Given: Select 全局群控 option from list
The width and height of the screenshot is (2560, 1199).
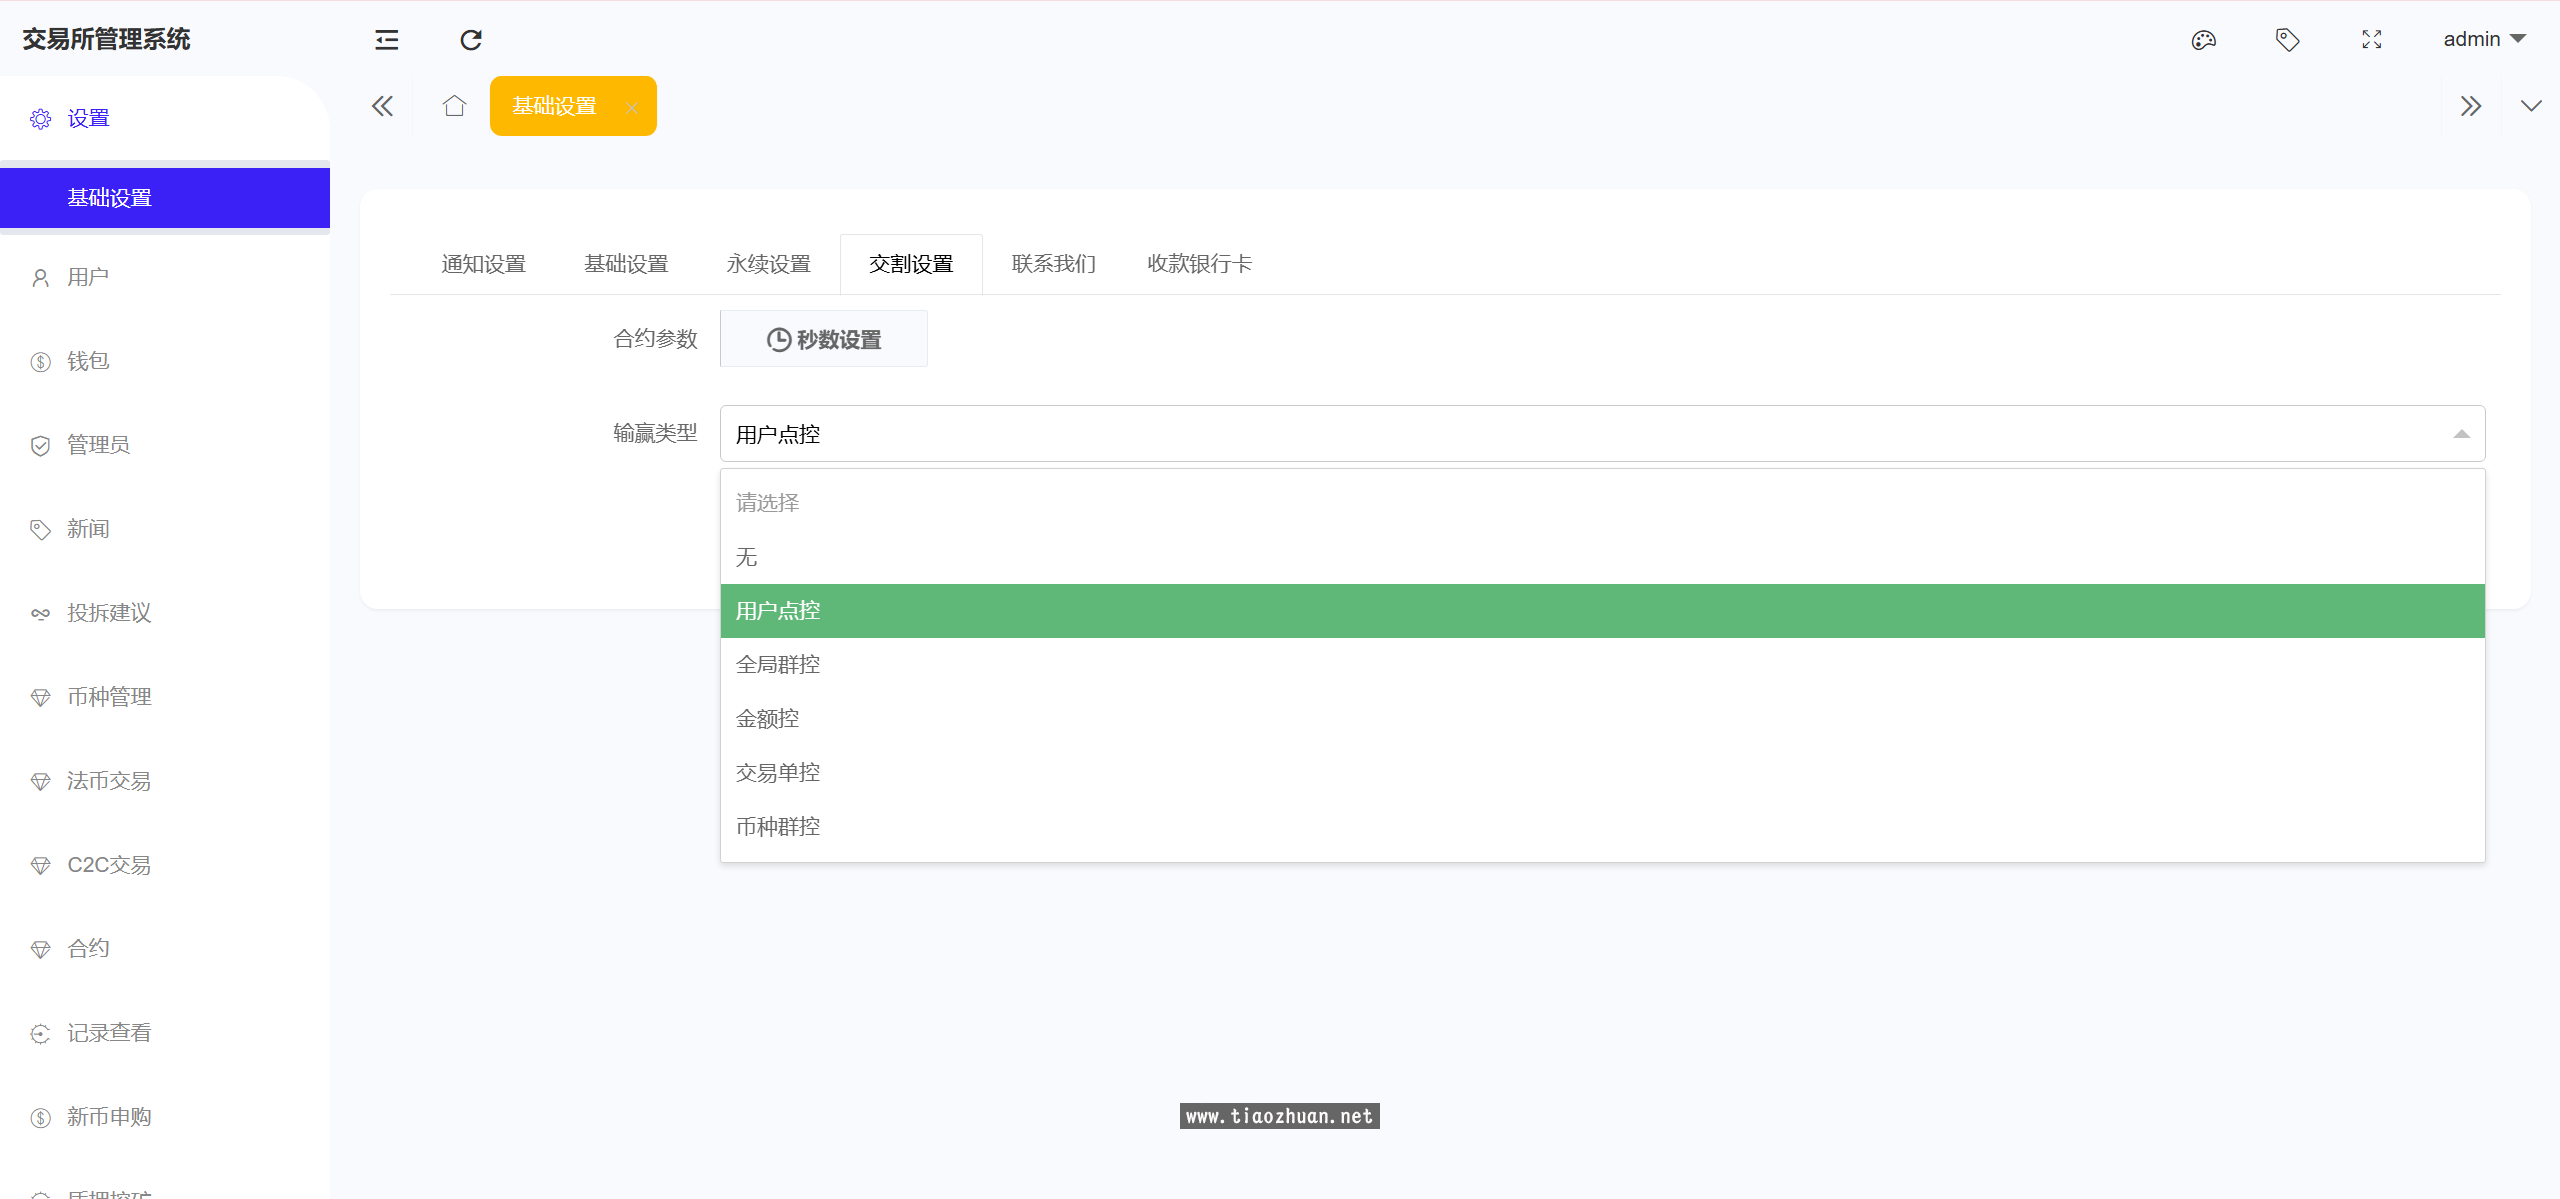Looking at the screenshot, I should (x=778, y=665).
